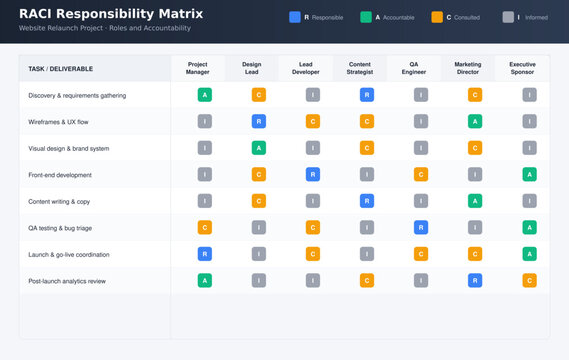Click the QA testing & bug triage label
The height and width of the screenshot is (360, 569).
coord(60,228)
